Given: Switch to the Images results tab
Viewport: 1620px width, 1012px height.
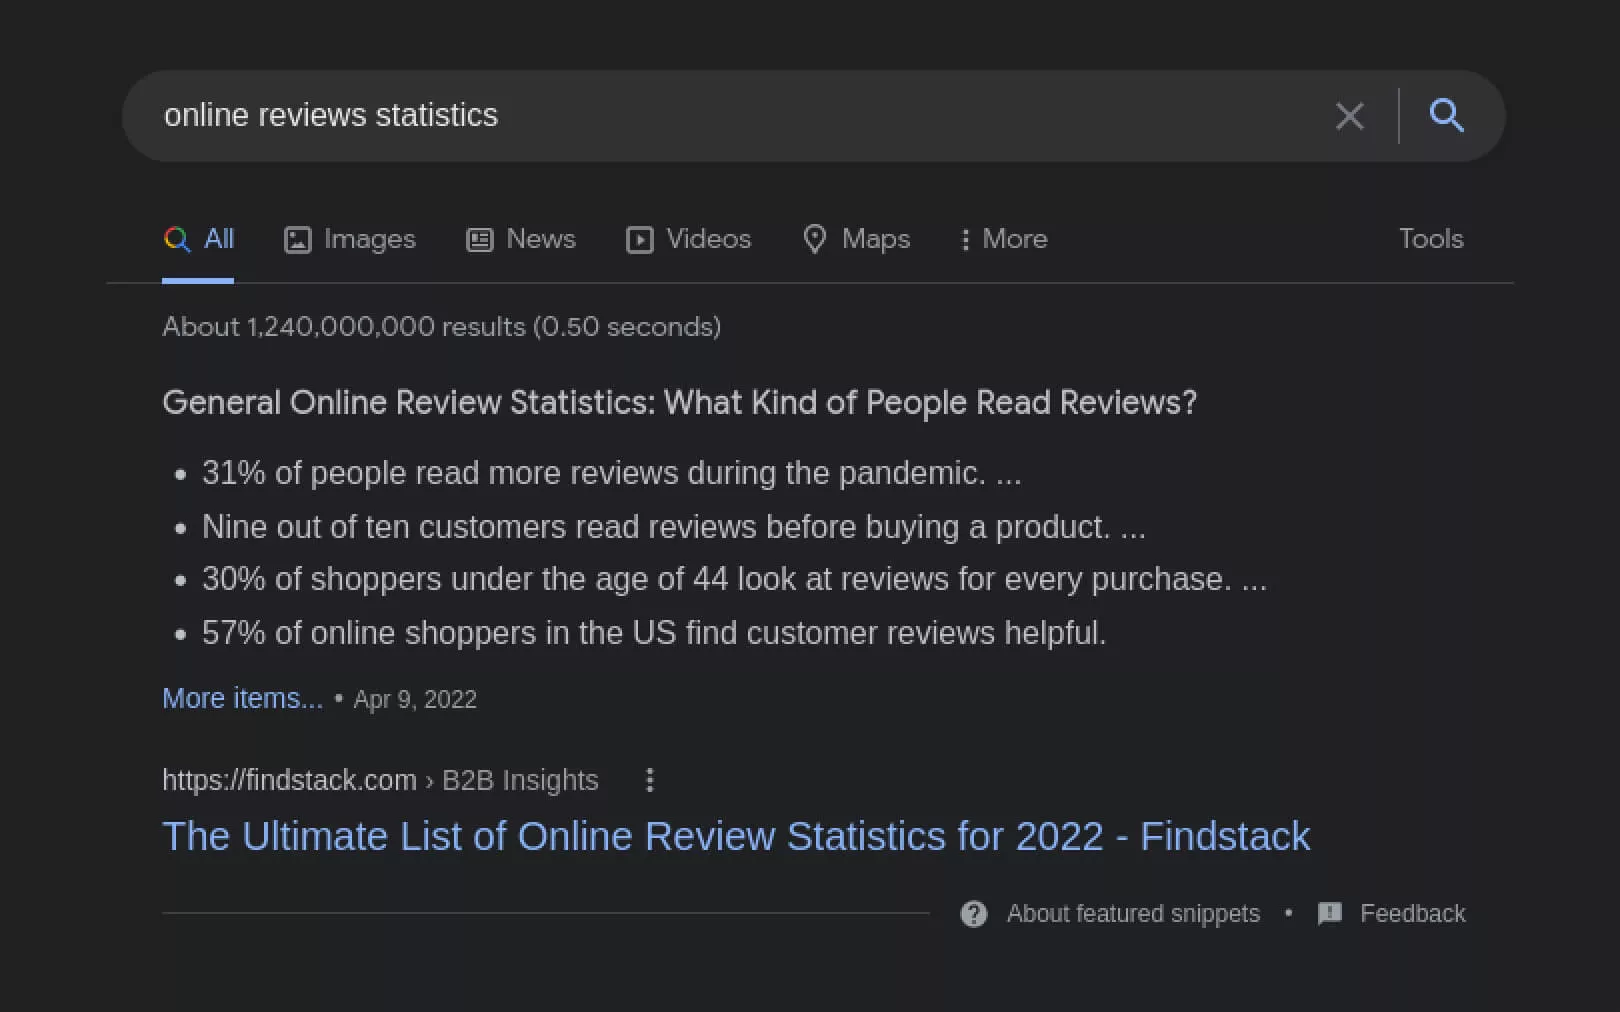Looking at the screenshot, I should 350,239.
